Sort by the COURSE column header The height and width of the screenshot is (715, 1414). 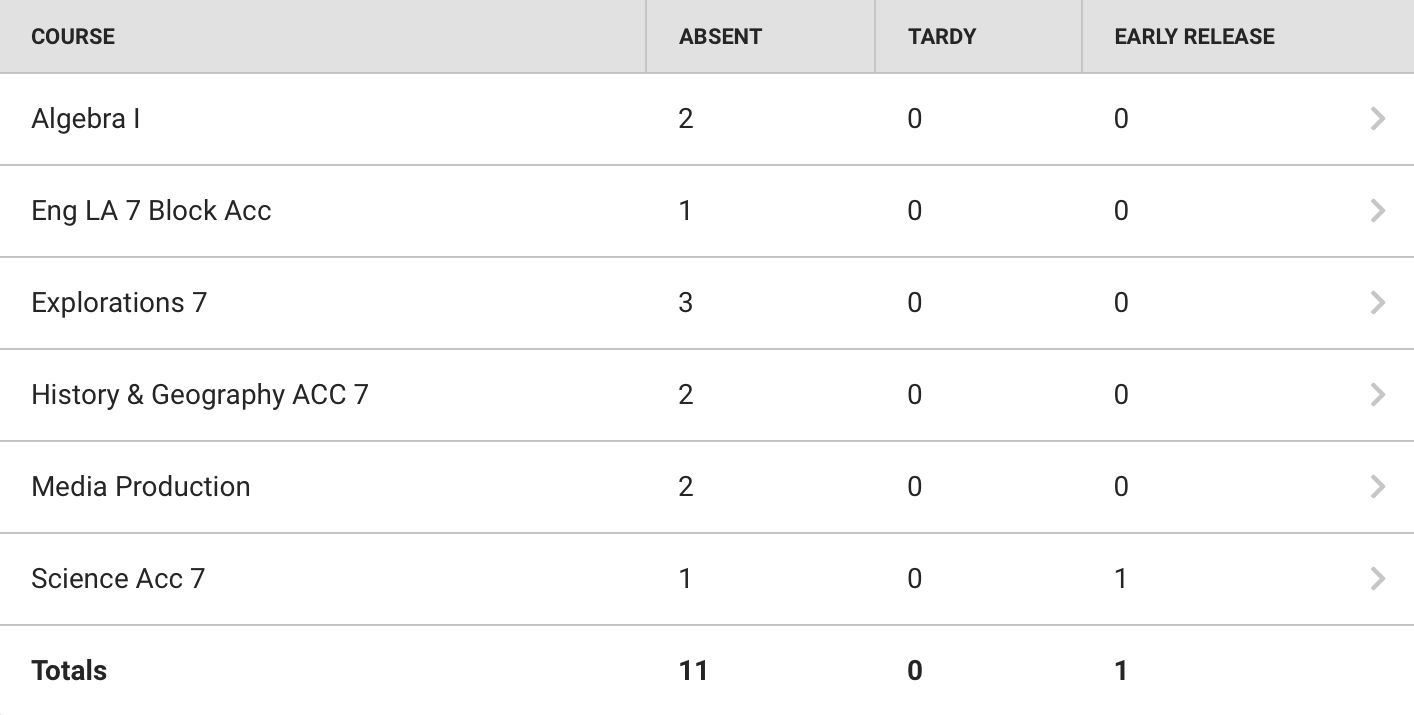coord(73,37)
